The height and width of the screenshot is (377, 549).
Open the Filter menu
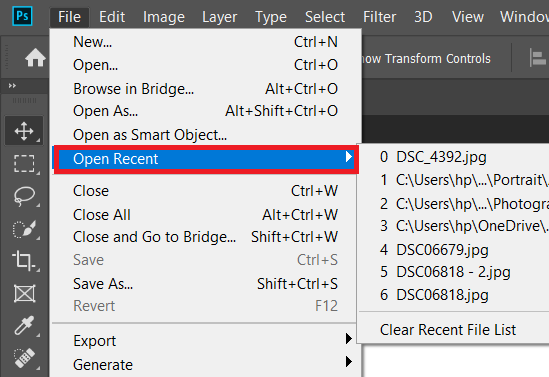click(x=380, y=17)
